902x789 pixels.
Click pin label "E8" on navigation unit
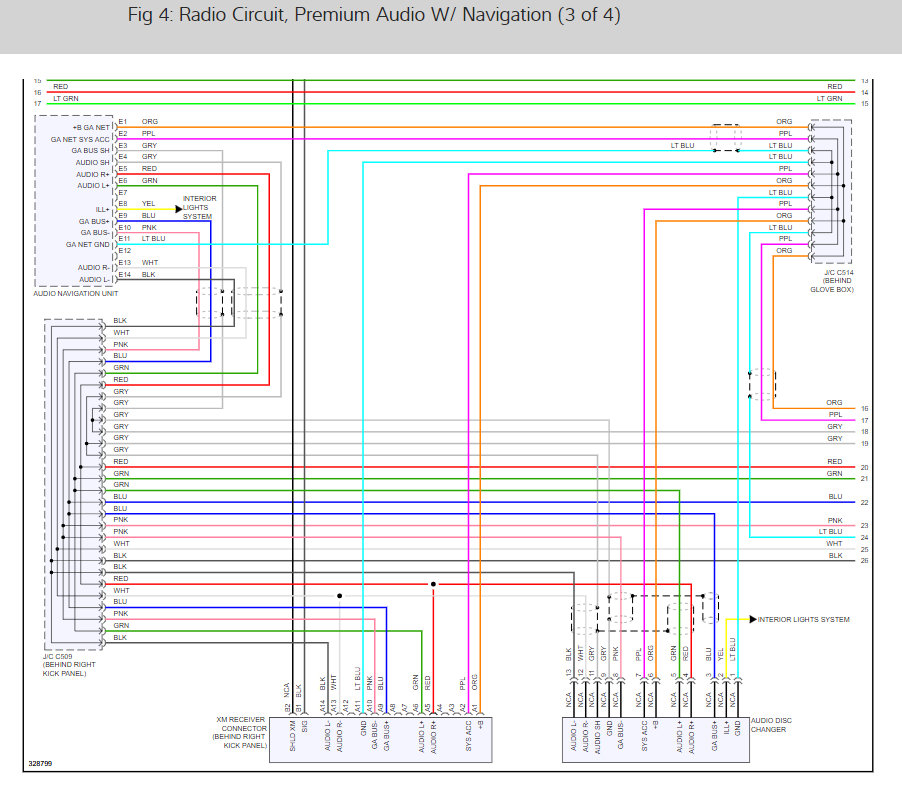(123, 204)
